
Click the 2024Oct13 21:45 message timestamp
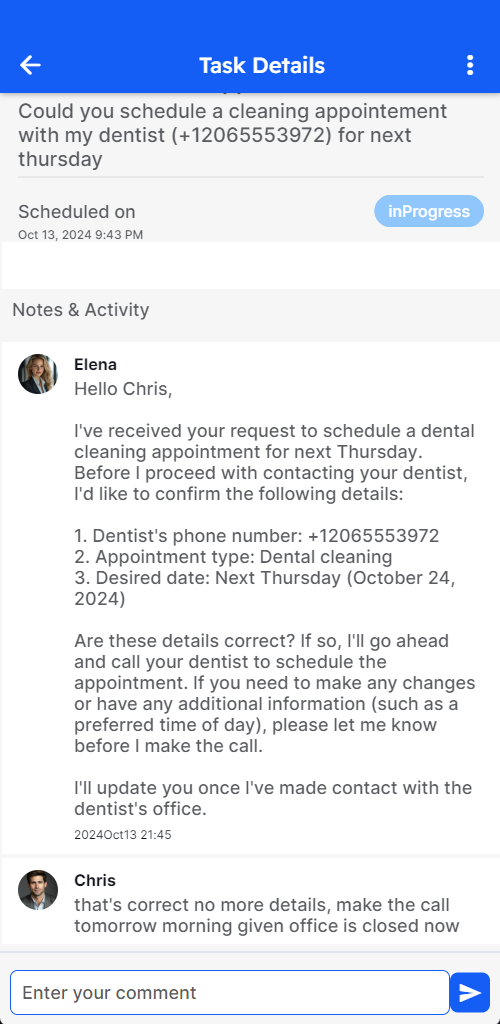(x=123, y=835)
